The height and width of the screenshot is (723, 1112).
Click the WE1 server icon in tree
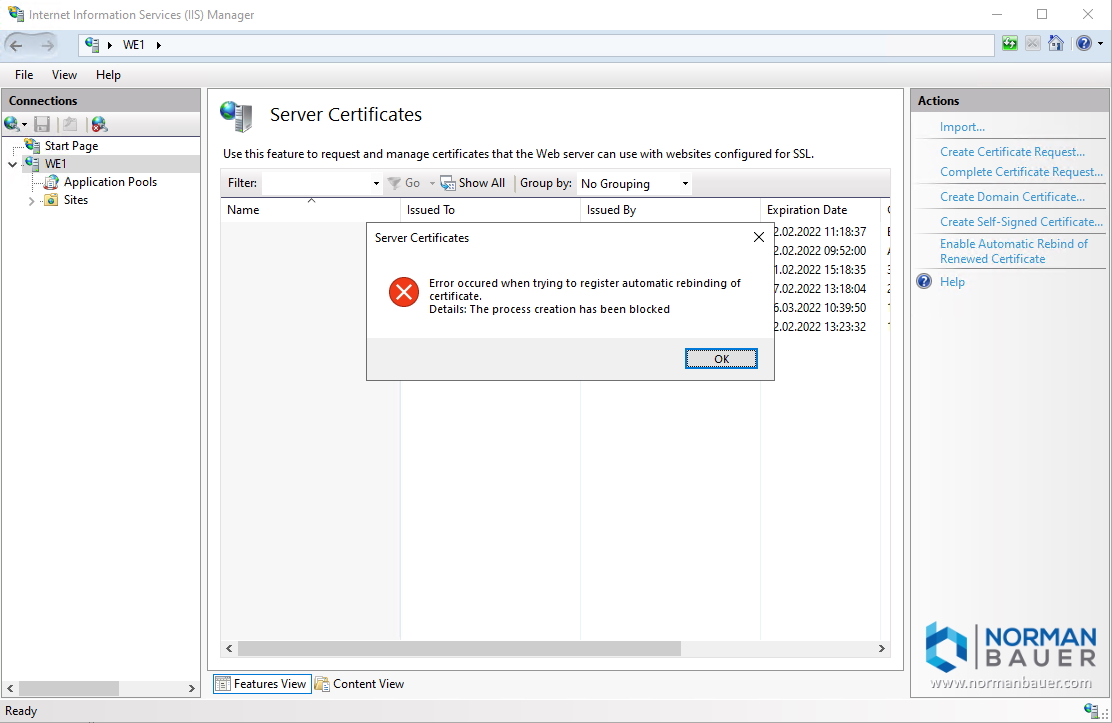(x=33, y=164)
